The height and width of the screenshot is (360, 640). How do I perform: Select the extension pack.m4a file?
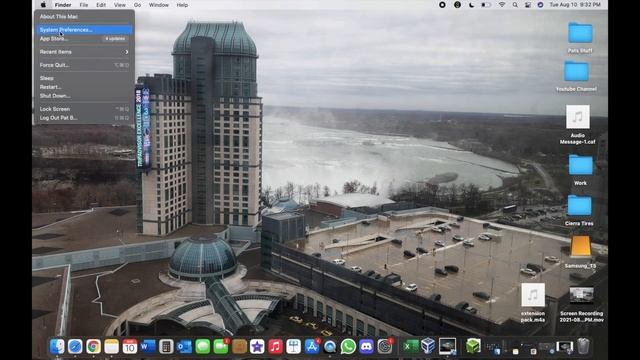(533, 295)
